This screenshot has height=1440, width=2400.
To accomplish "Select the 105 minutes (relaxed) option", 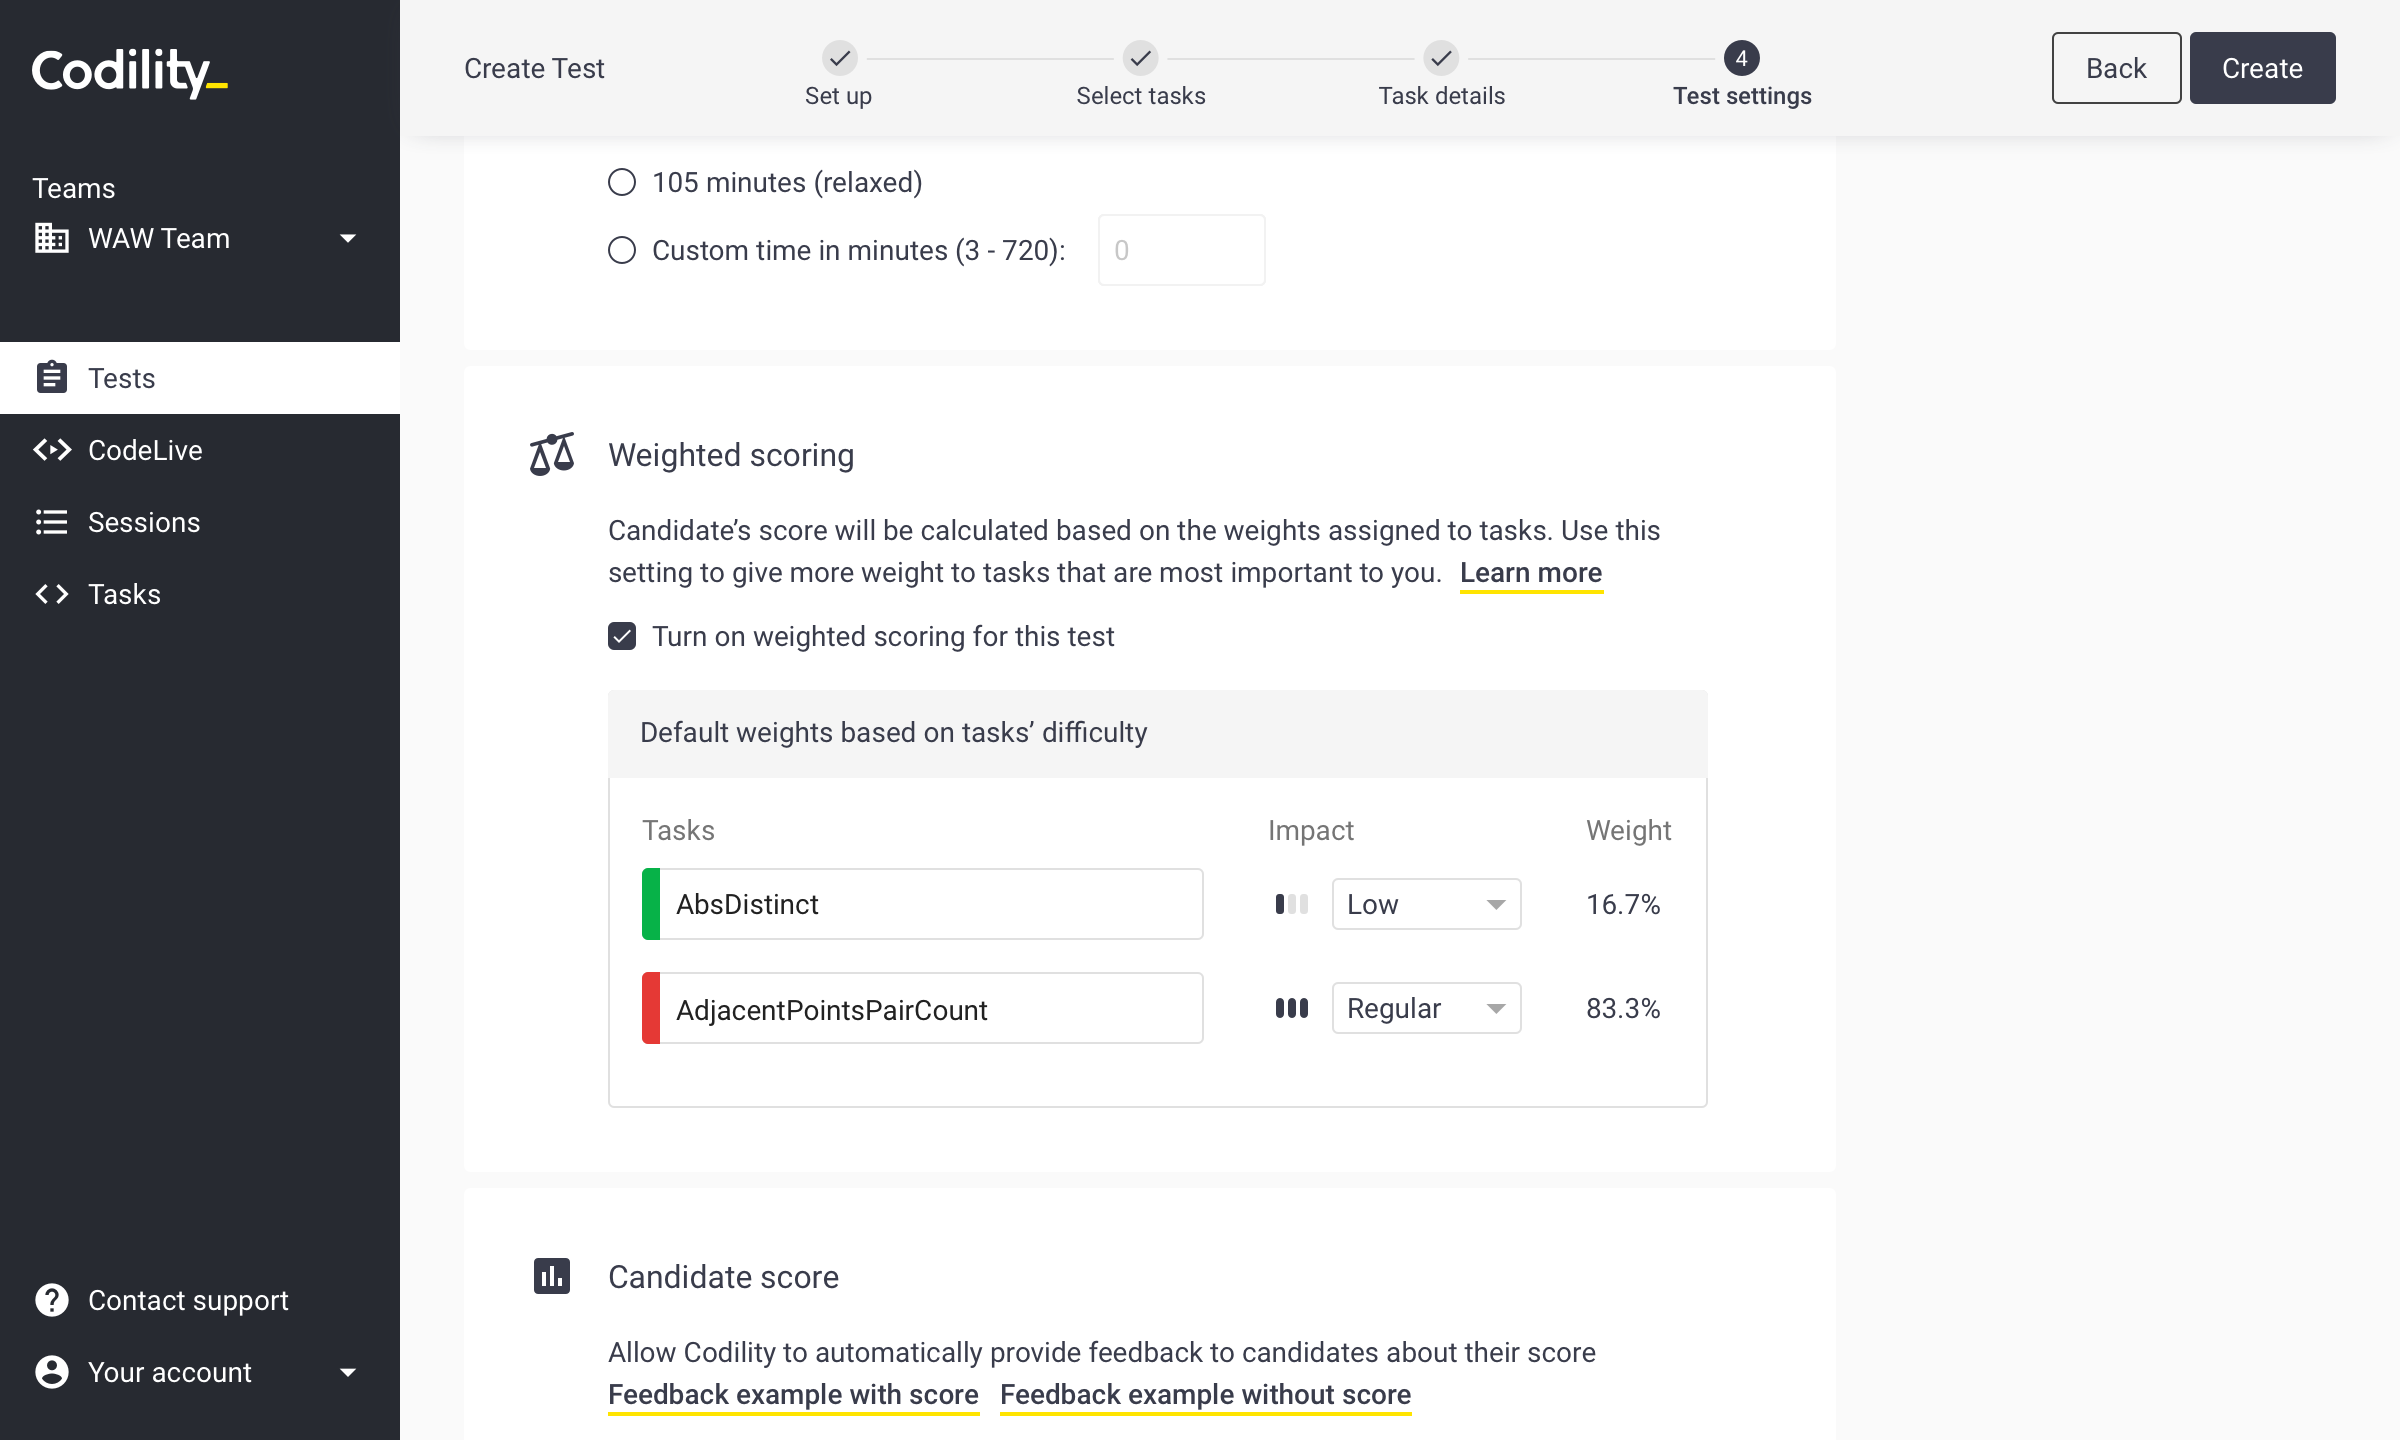I will pyautogui.click(x=622, y=182).
